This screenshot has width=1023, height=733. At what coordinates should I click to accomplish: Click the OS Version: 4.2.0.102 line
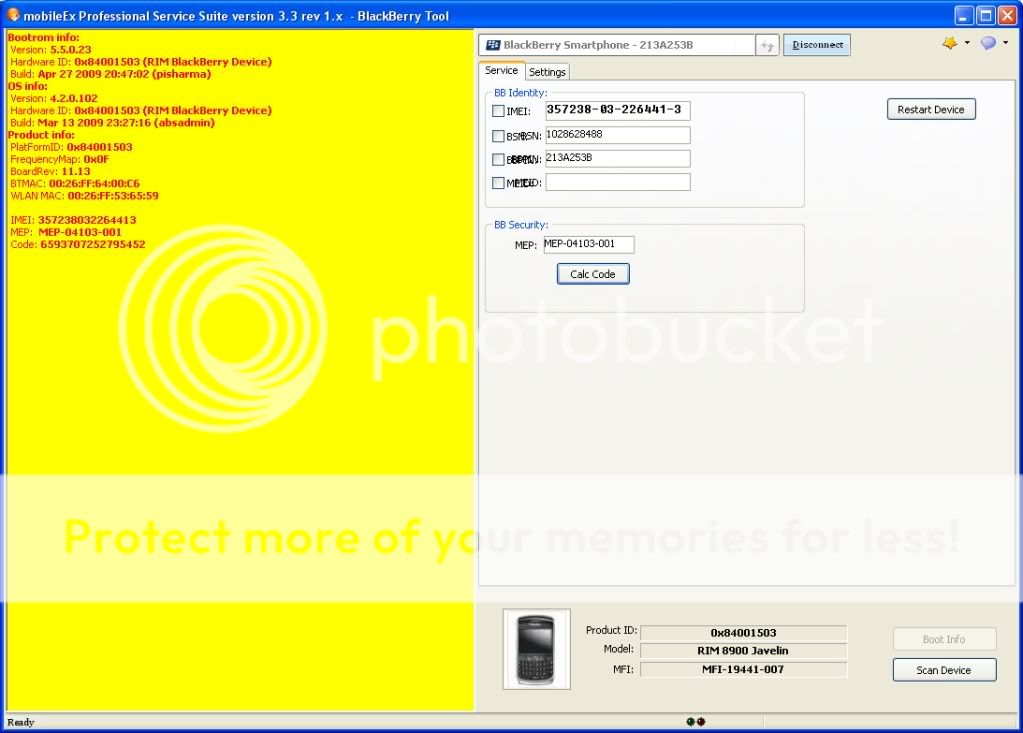54,98
